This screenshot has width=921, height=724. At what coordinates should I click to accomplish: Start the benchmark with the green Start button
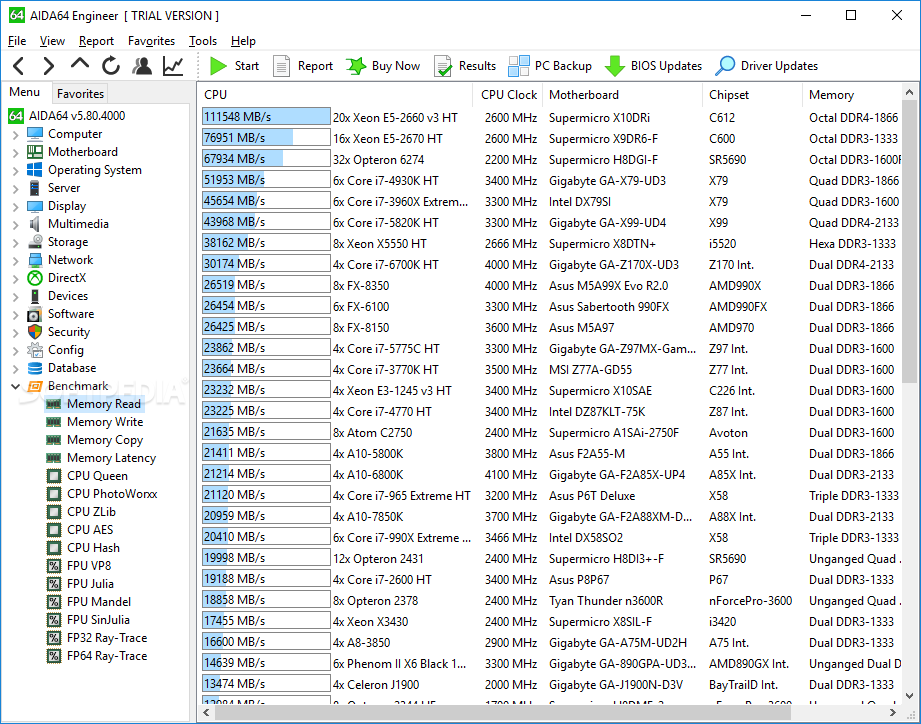point(234,66)
